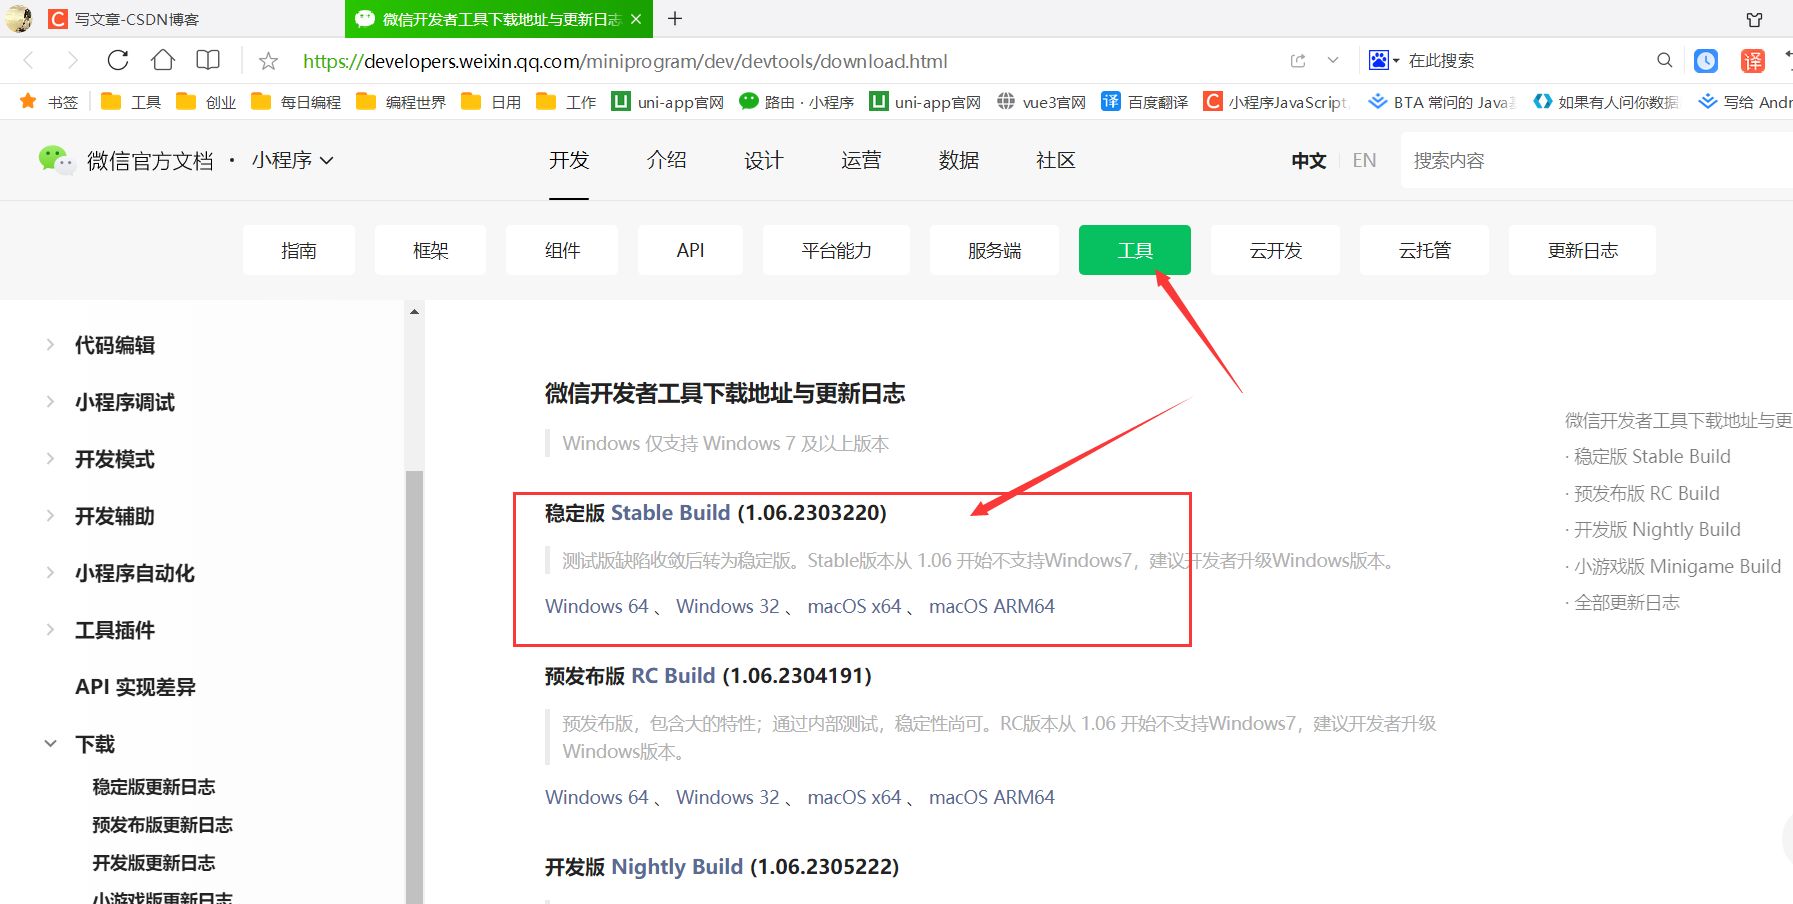
Task: Reload the page with refresh icon
Action: (x=118, y=60)
